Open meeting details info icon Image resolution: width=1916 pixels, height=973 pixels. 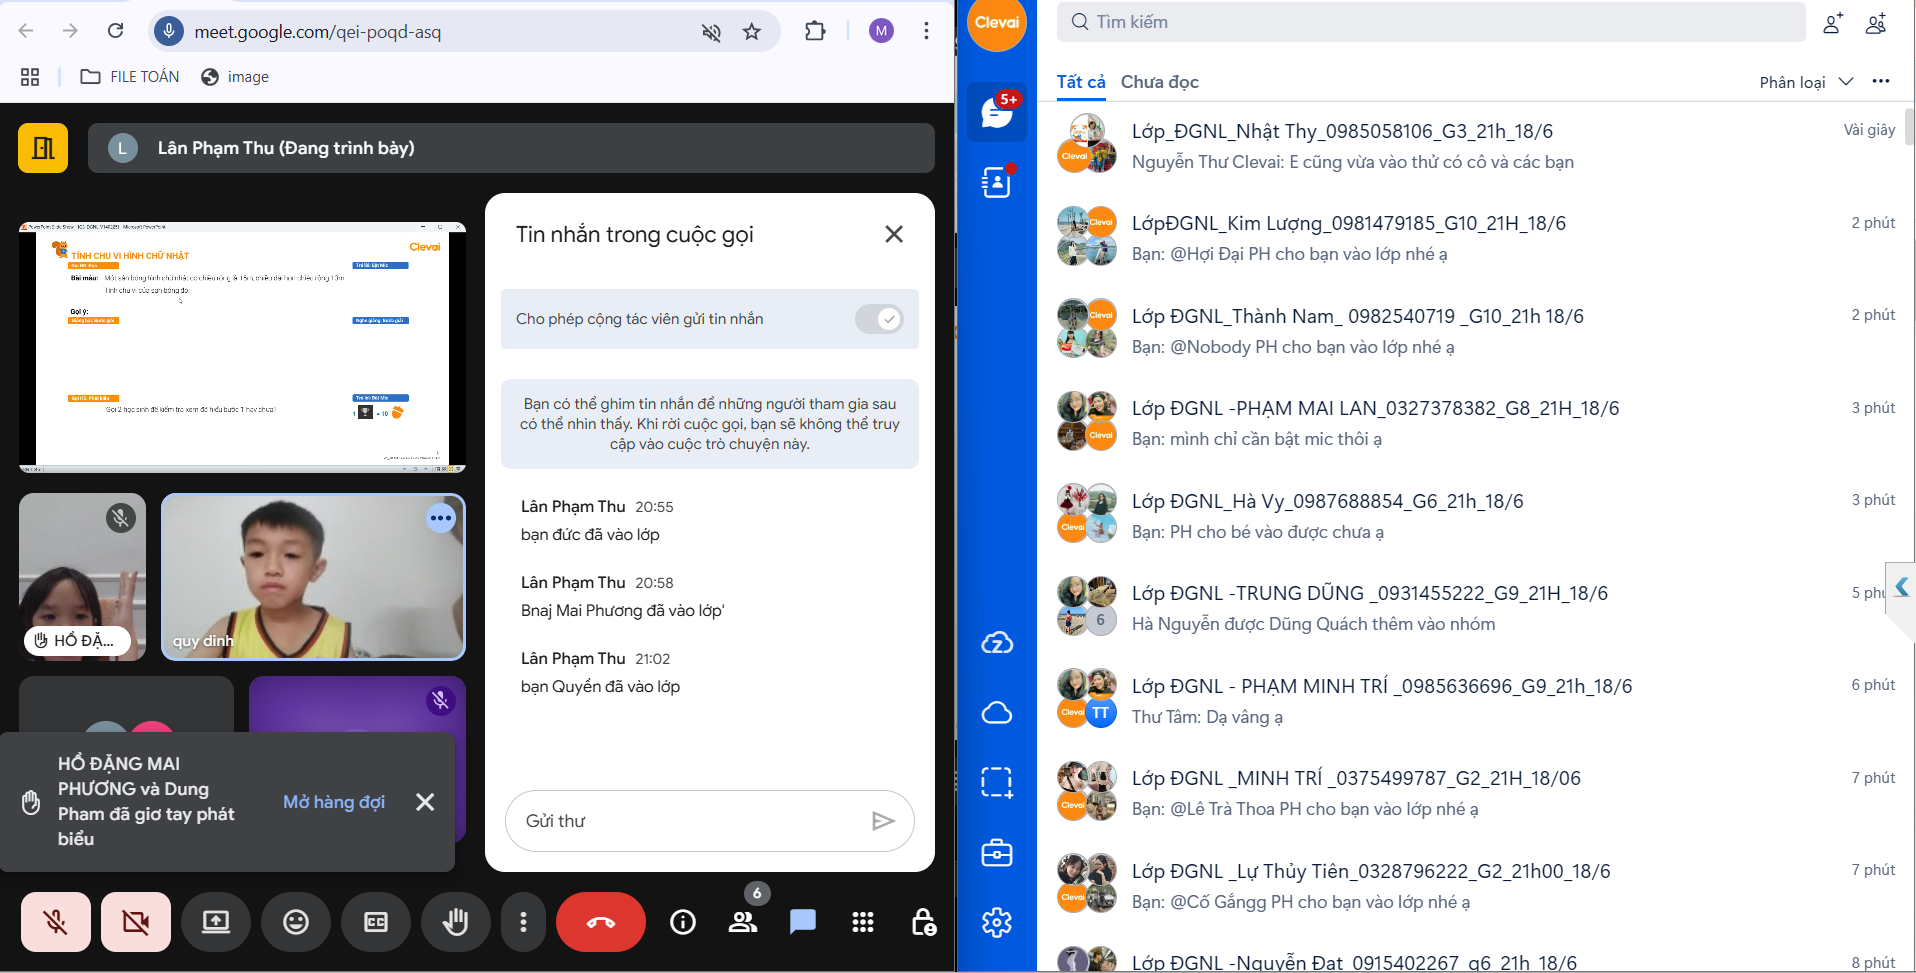point(683,922)
